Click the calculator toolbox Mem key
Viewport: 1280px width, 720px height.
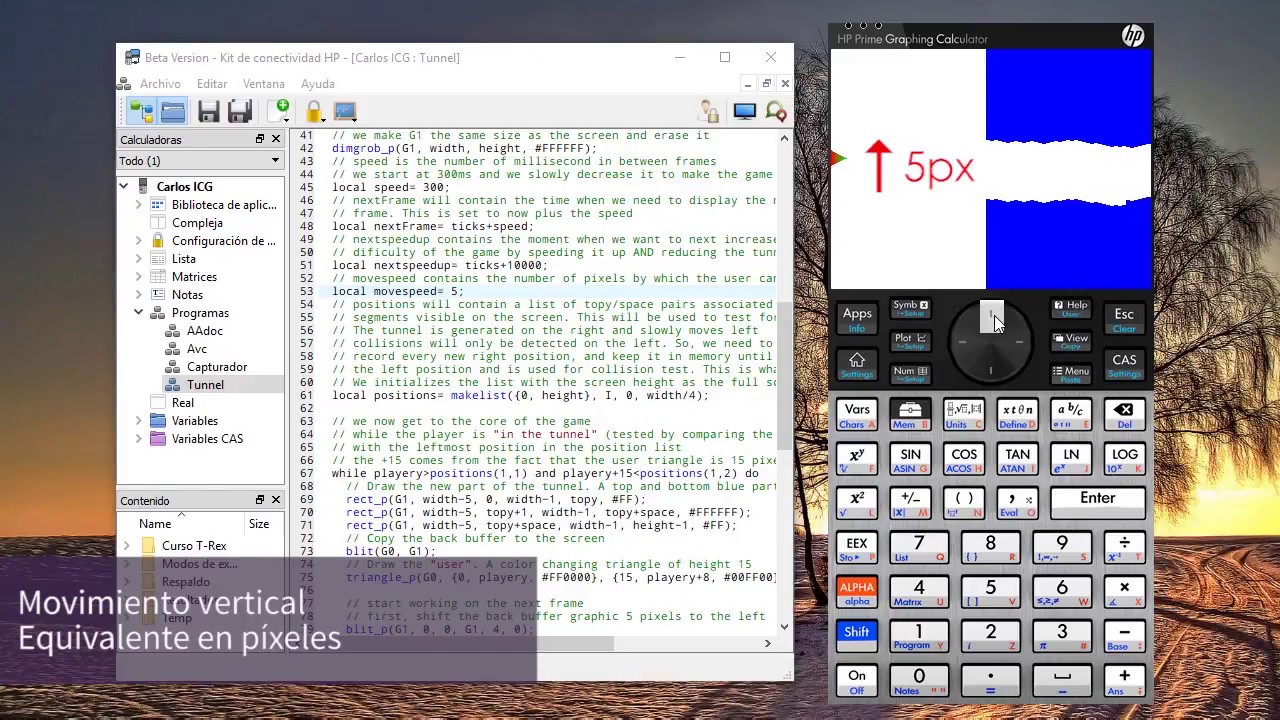[910, 413]
